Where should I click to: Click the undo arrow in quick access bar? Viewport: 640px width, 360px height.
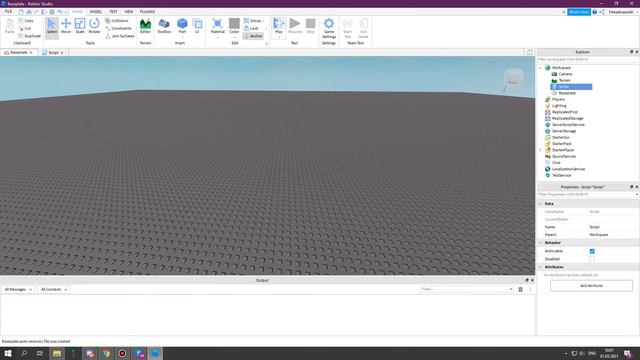pos(60,12)
